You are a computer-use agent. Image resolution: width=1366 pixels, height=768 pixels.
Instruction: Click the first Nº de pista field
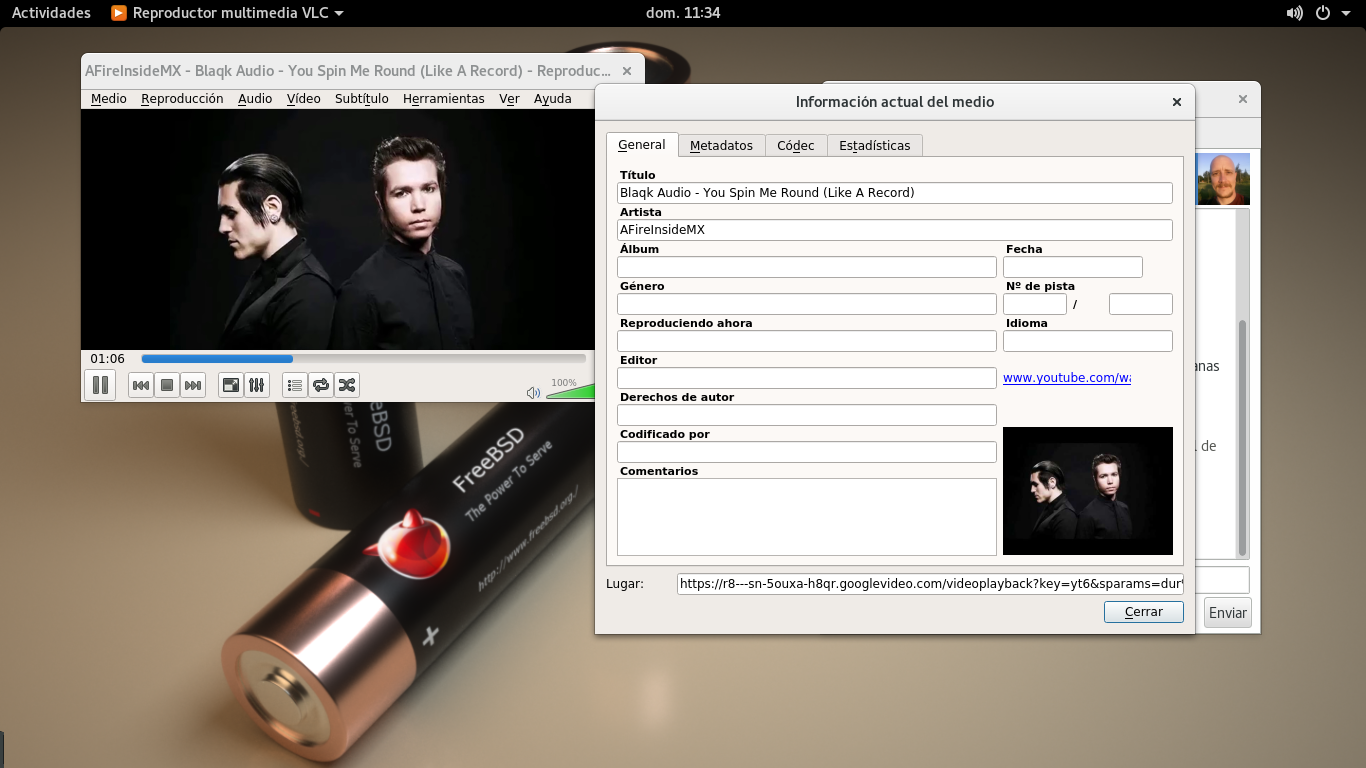coord(1035,304)
